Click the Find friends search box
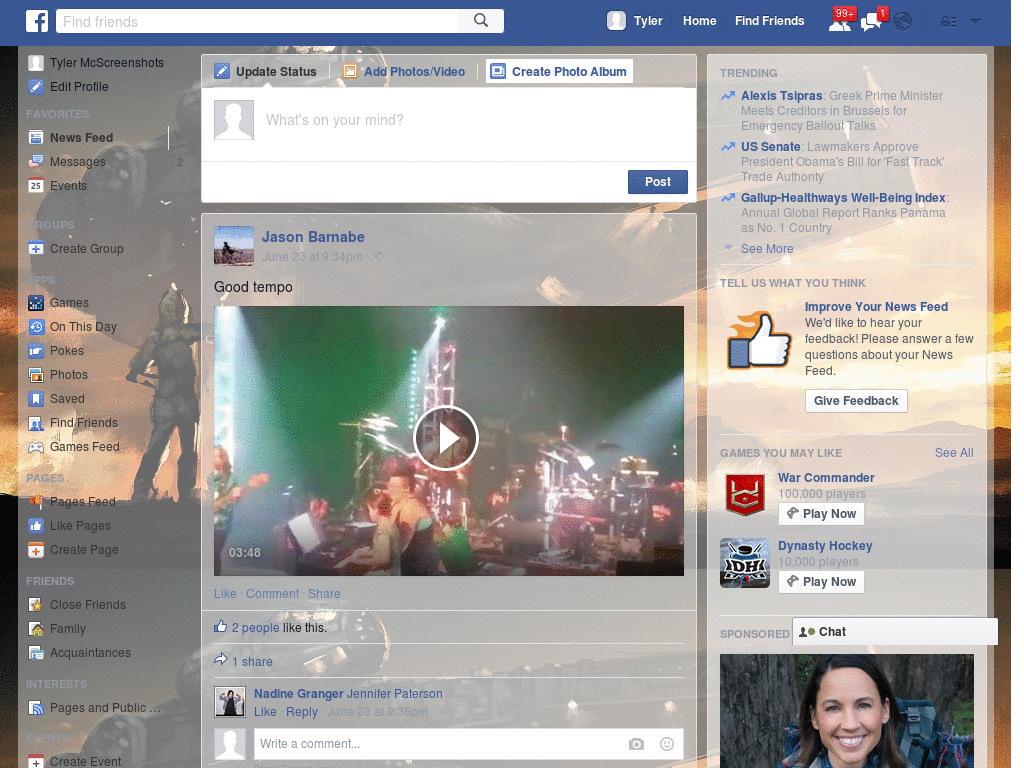 coord(257,22)
